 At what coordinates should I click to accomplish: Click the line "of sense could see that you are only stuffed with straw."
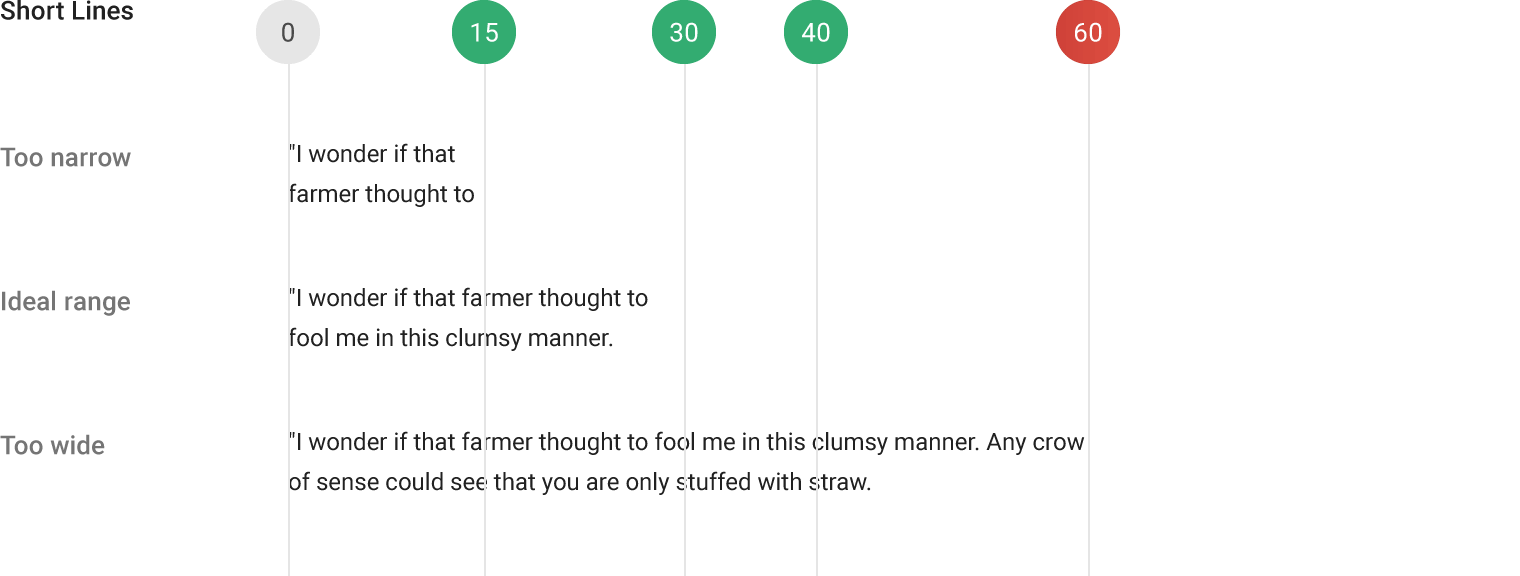point(580,482)
